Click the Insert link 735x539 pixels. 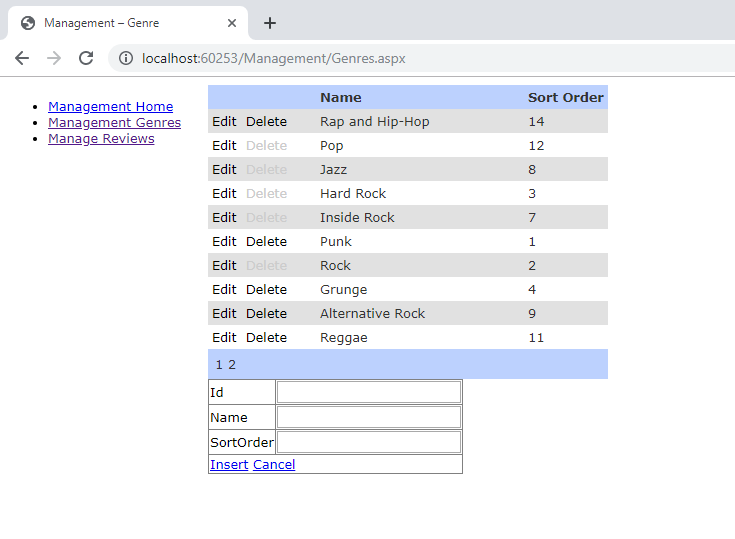tap(228, 465)
